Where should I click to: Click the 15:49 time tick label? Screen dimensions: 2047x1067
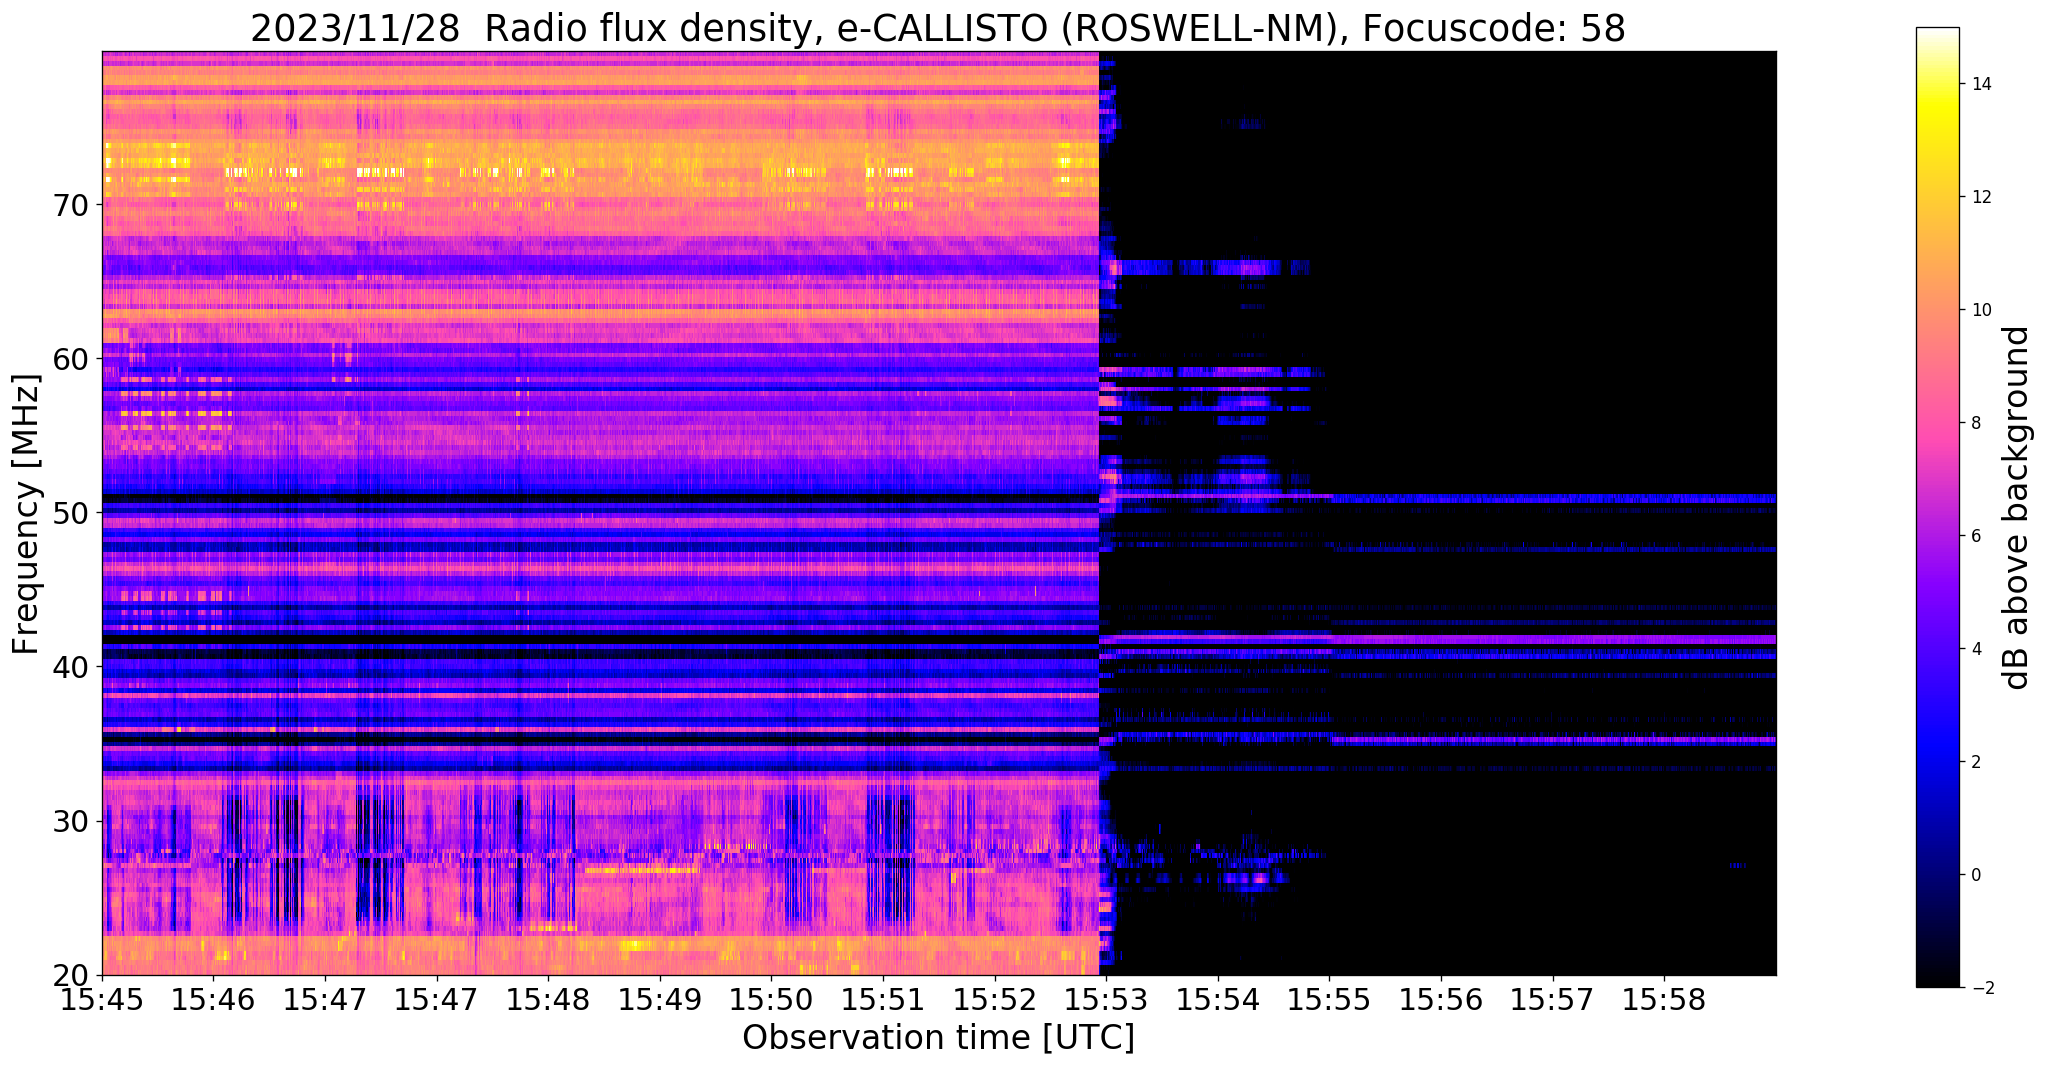coord(659,1000)
